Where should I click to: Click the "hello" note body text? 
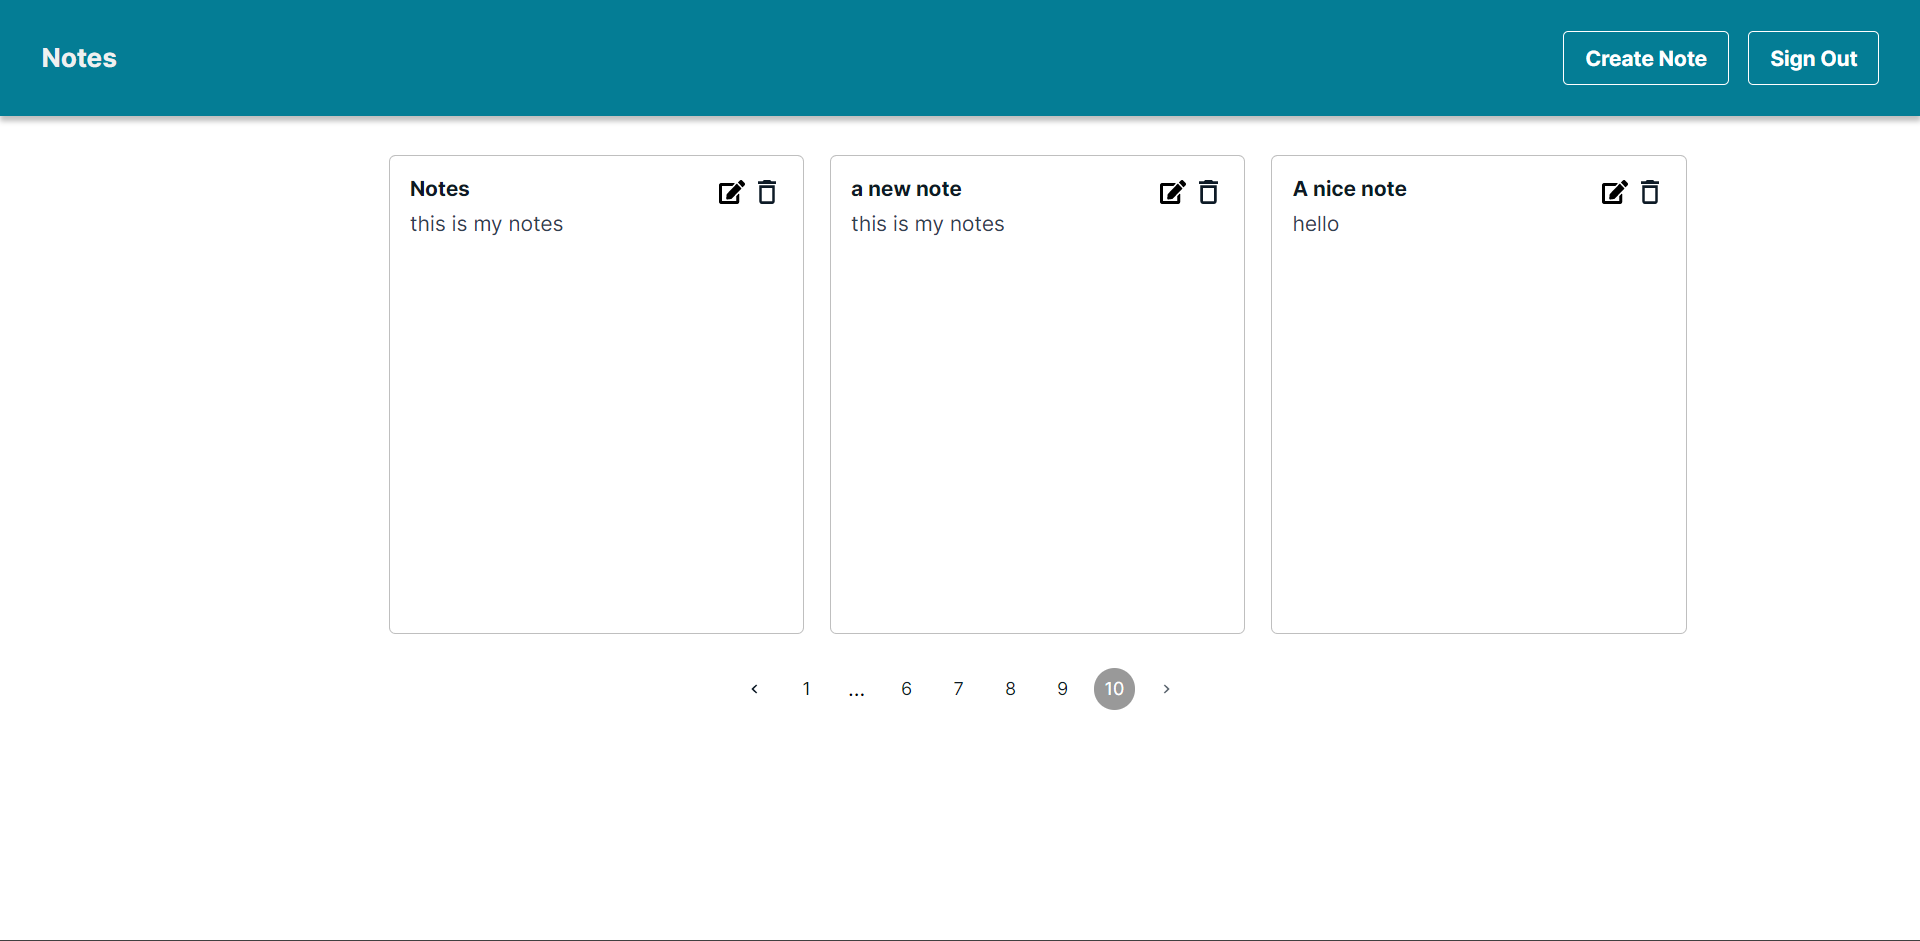point(1315,224)
